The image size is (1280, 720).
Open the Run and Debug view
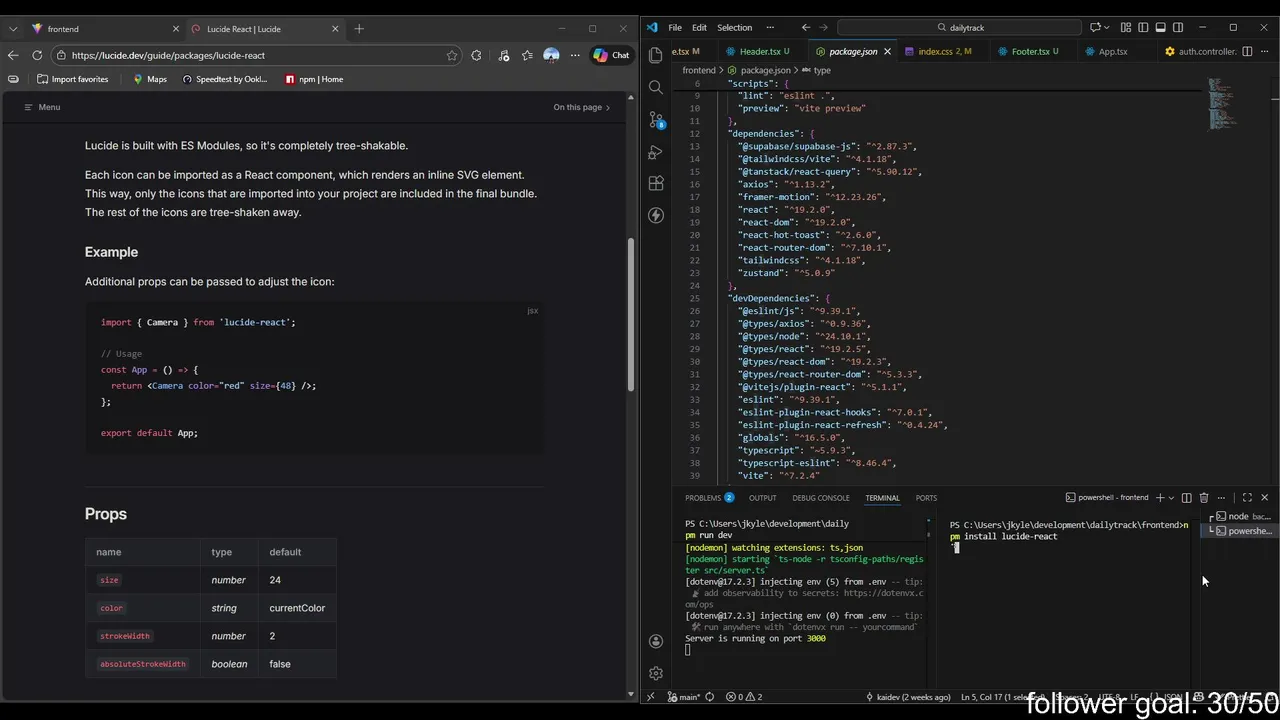coord(656,152)
